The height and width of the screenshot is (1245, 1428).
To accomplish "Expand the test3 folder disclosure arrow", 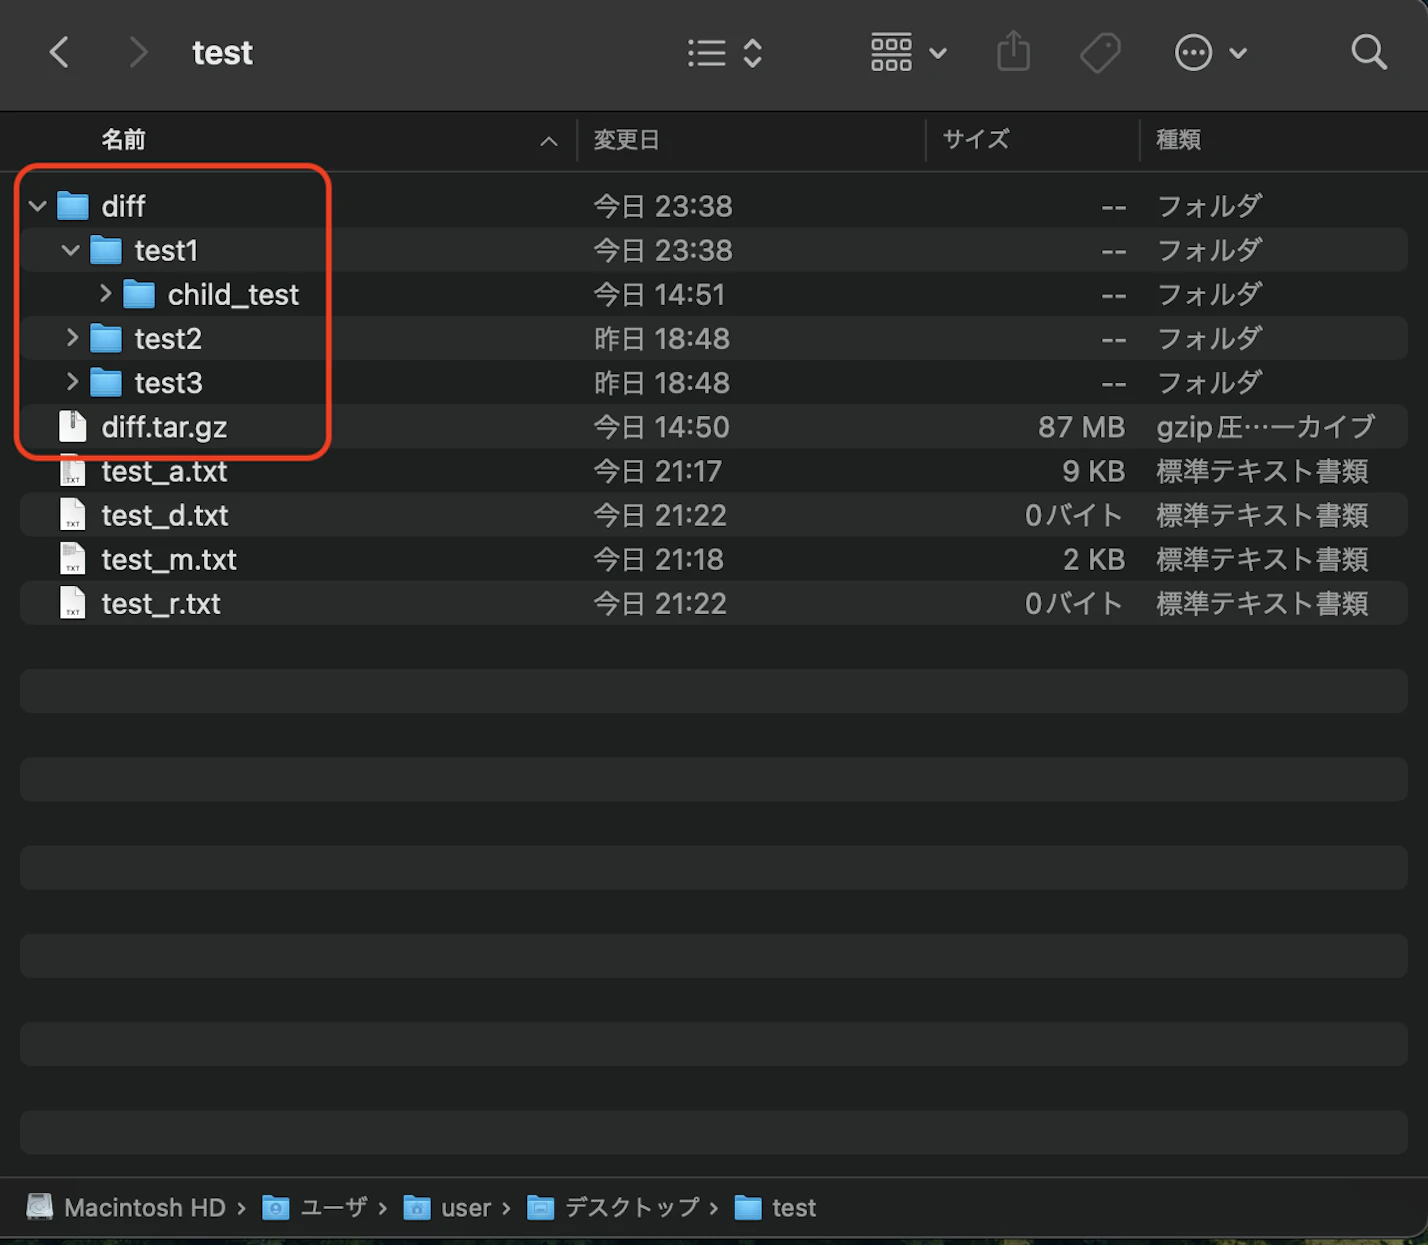I will click(72, 382).
